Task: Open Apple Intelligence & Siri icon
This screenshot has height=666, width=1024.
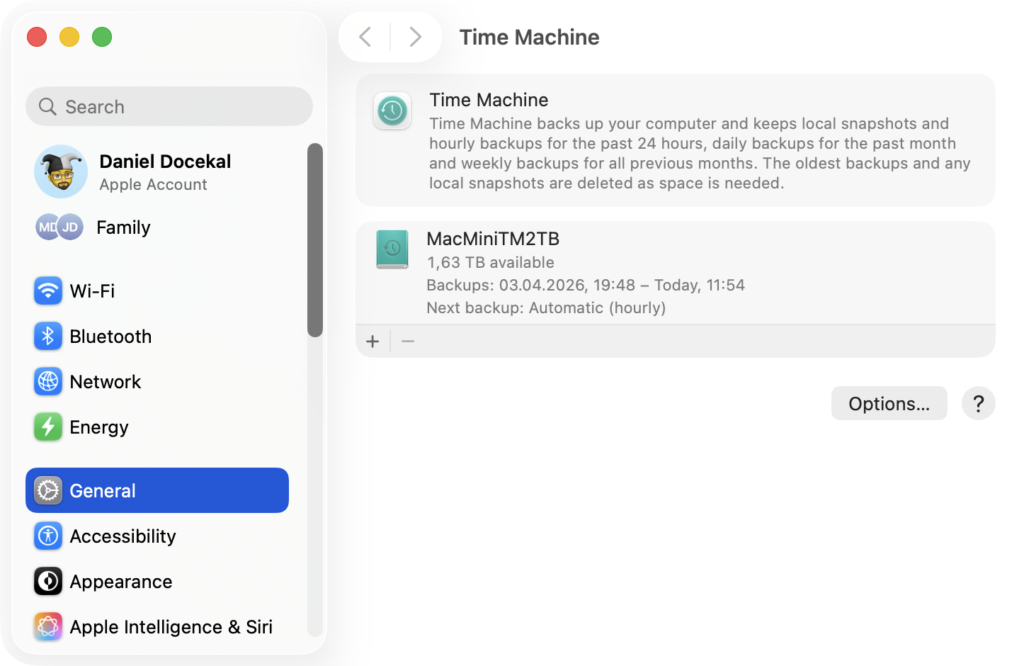Action: (x=48, y=627)
